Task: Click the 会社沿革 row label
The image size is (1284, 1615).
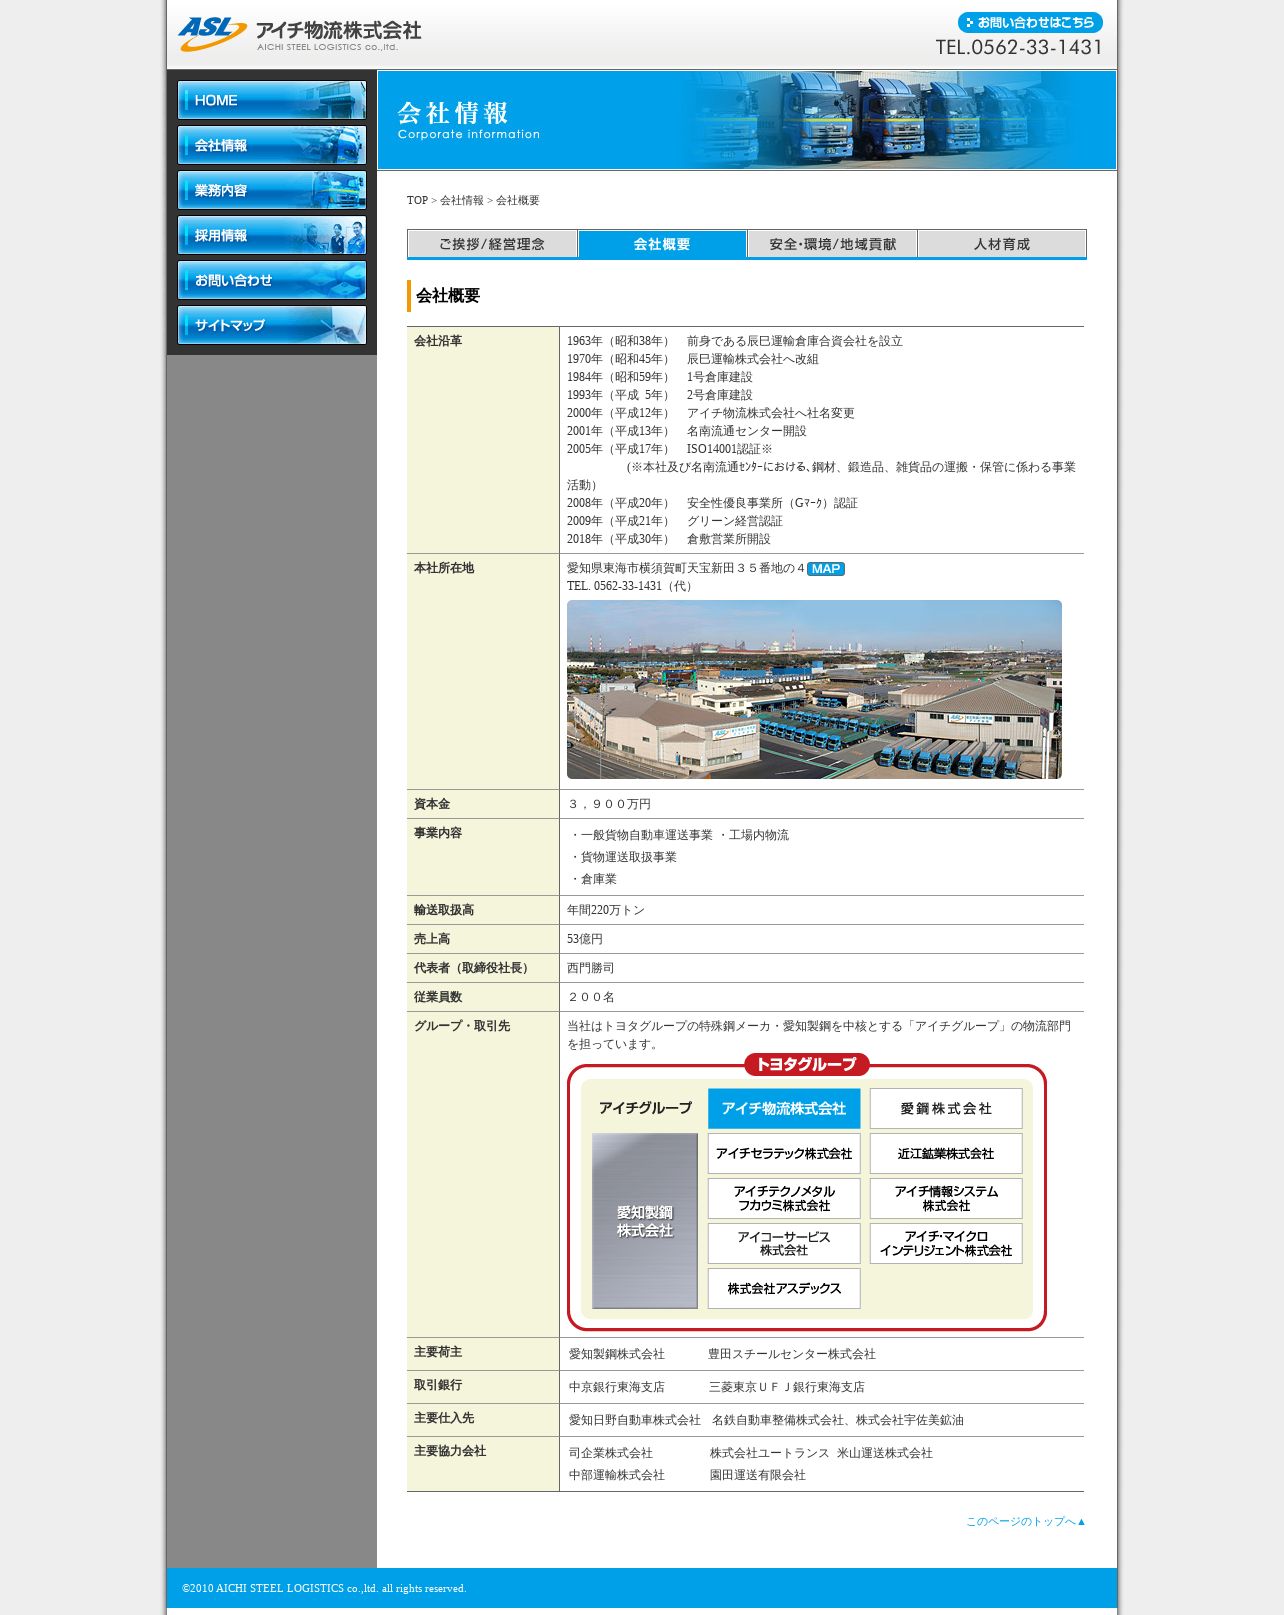Action: click(x=438, y=341)
